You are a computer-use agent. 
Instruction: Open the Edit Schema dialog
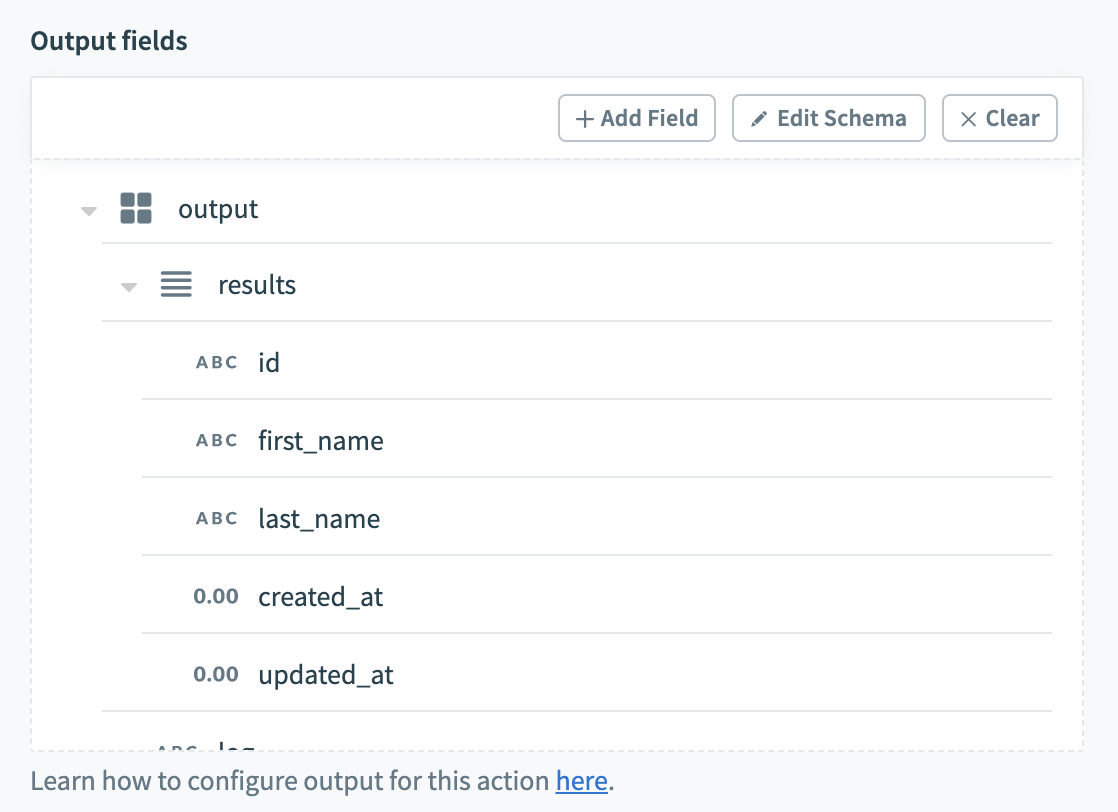828,118
